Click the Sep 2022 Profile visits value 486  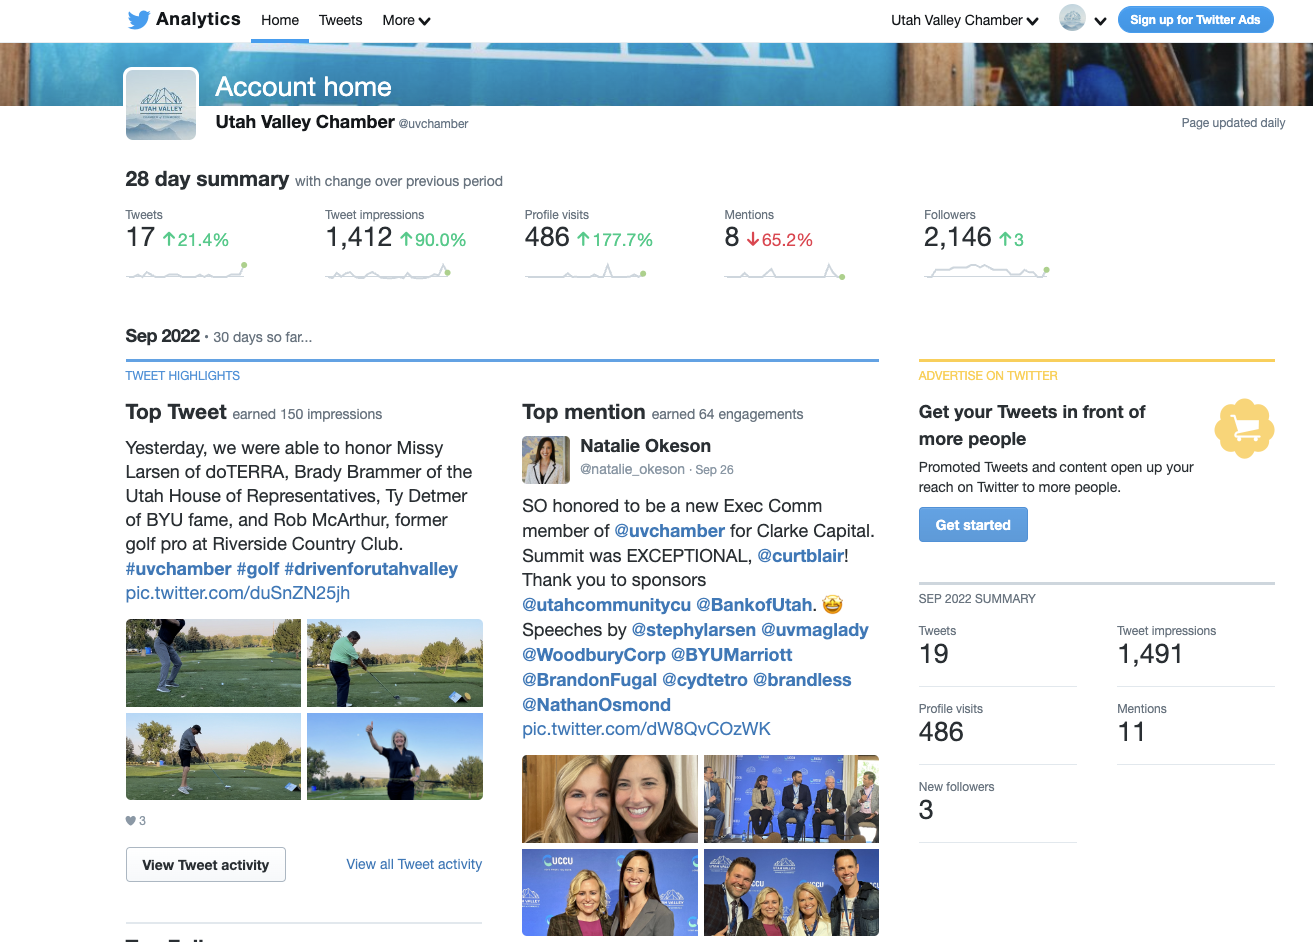click(x=941, y=732)
